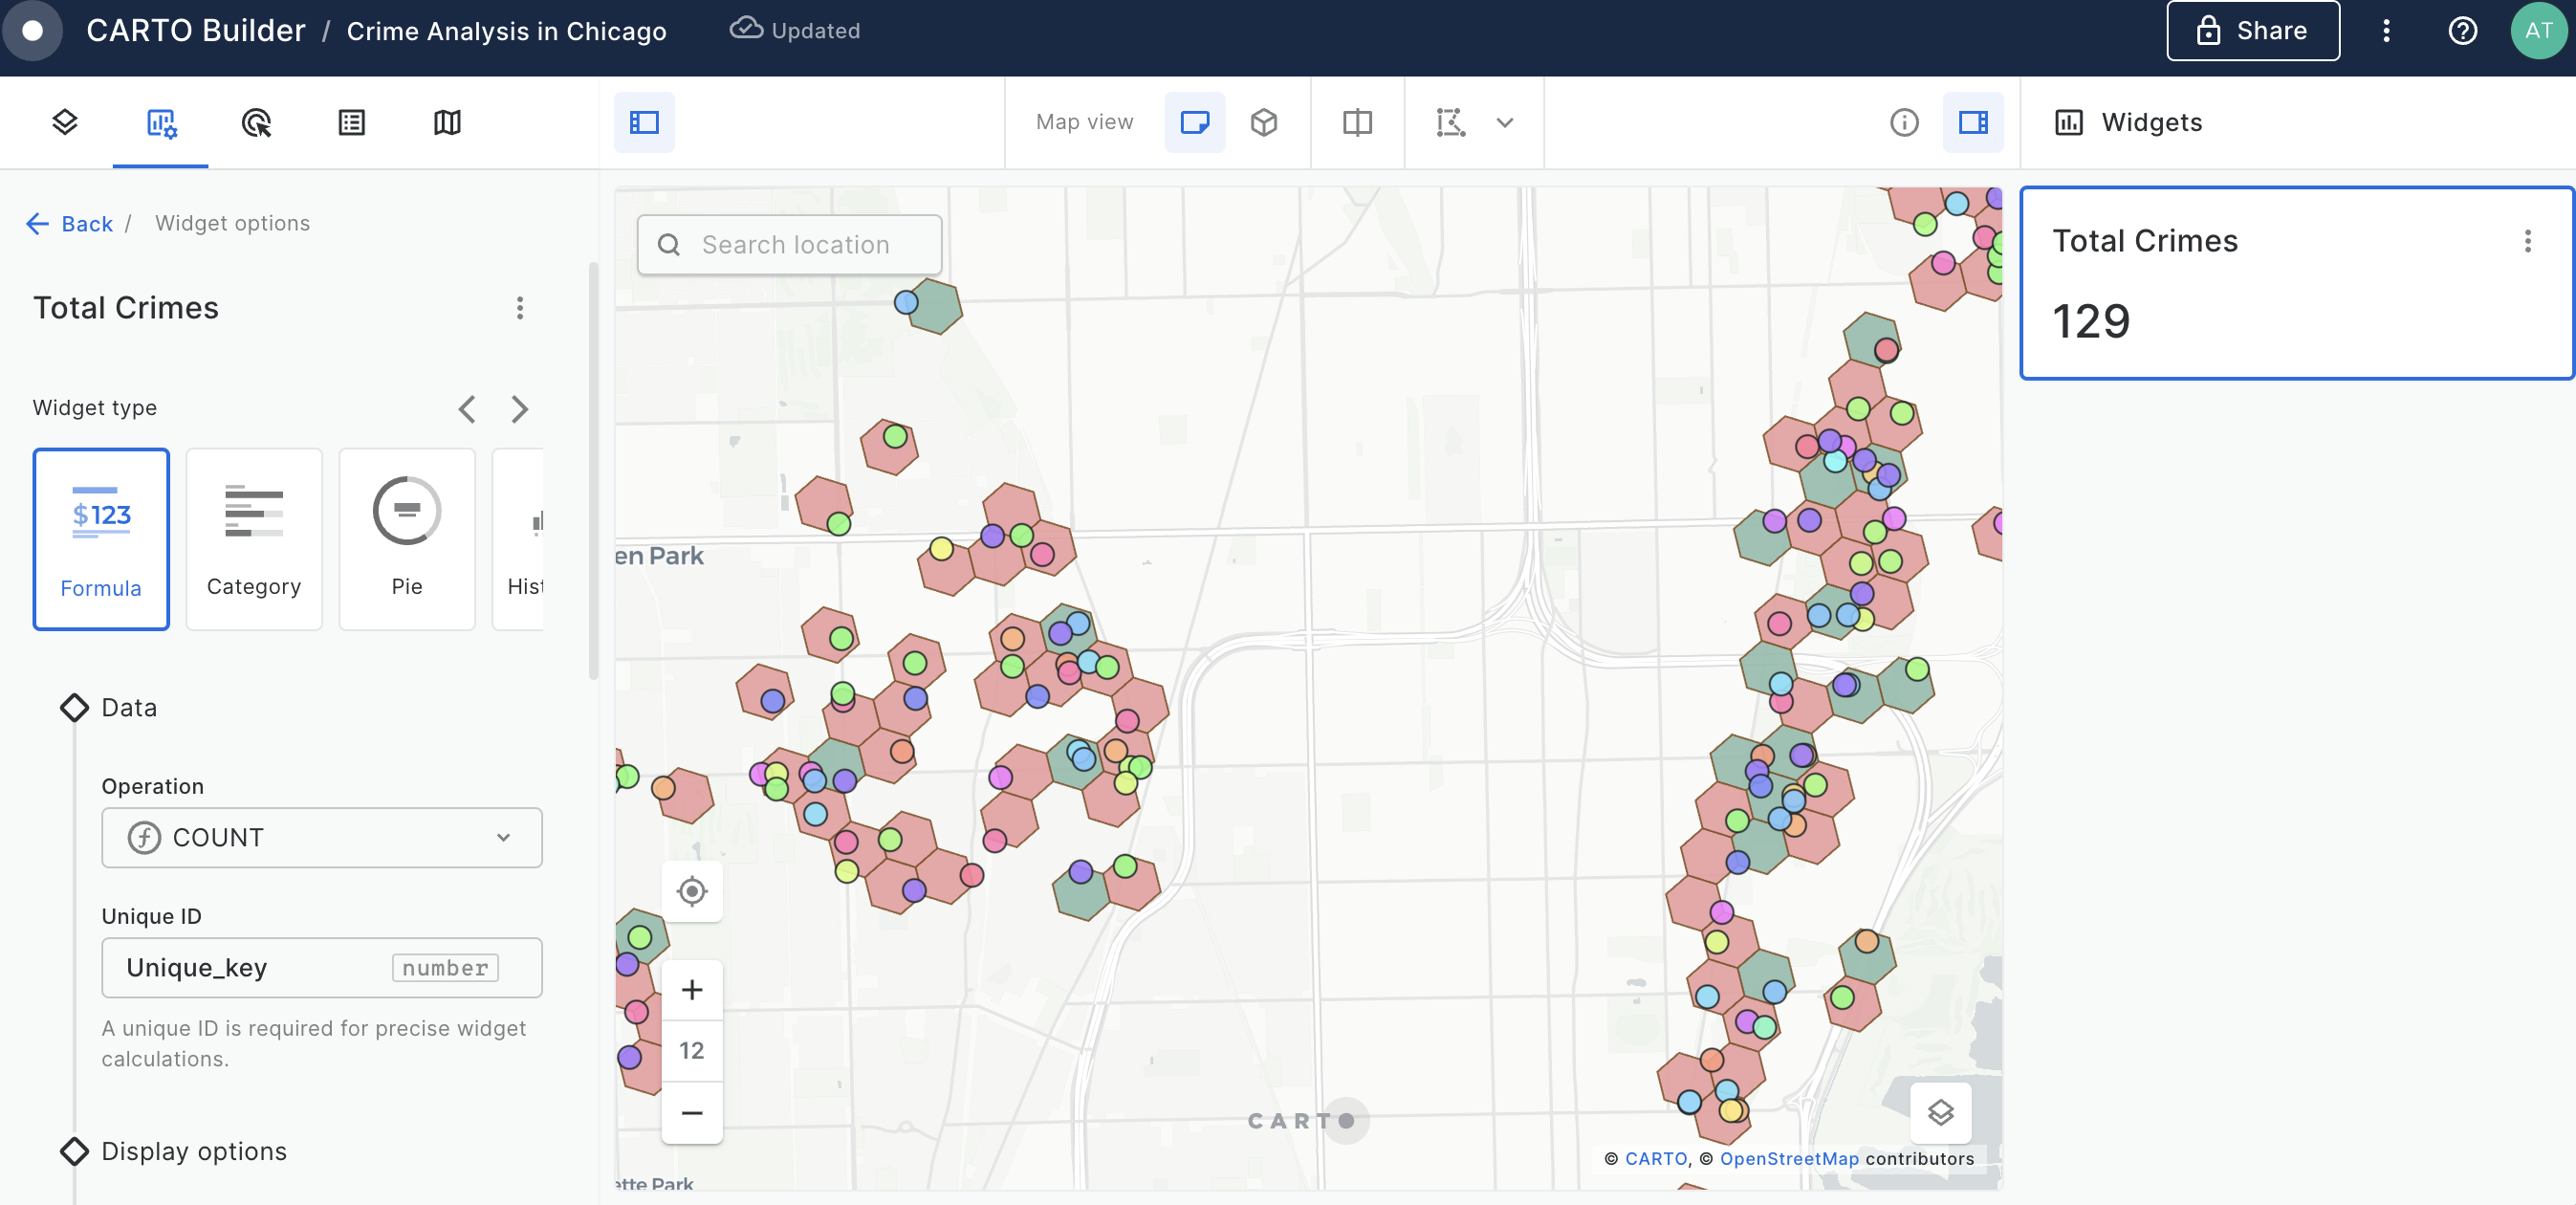2576x1205 pixels.
Task: Click the locate me target icon
Action: 692,890
